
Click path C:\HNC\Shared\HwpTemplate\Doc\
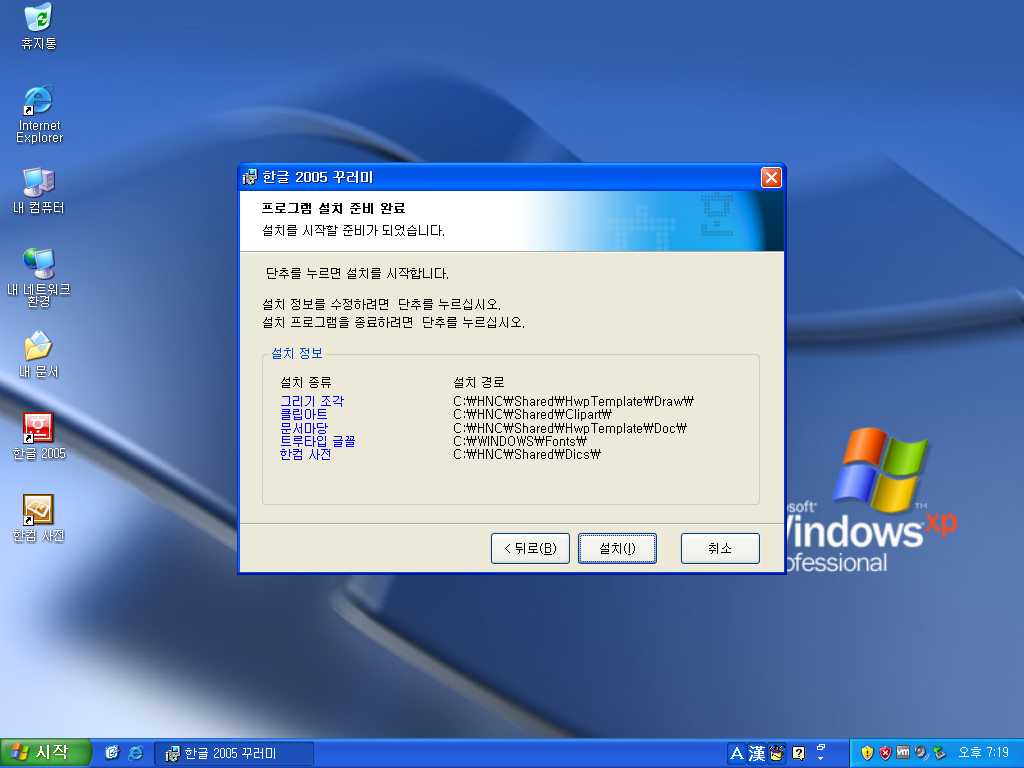pos(569,428)
